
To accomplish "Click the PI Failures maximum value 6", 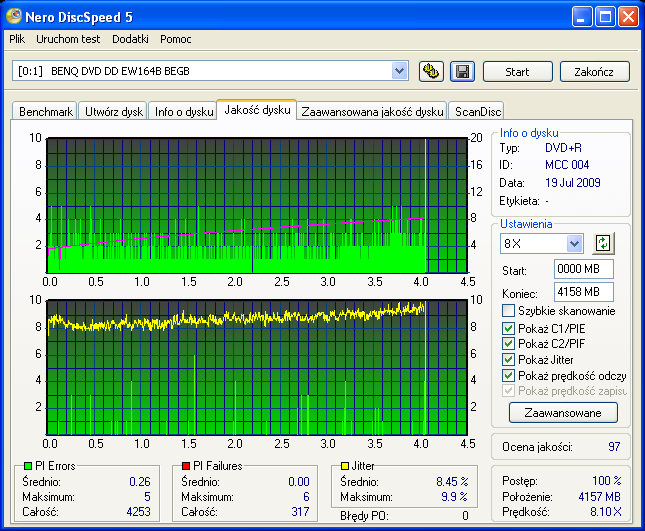I will [306, 496].
